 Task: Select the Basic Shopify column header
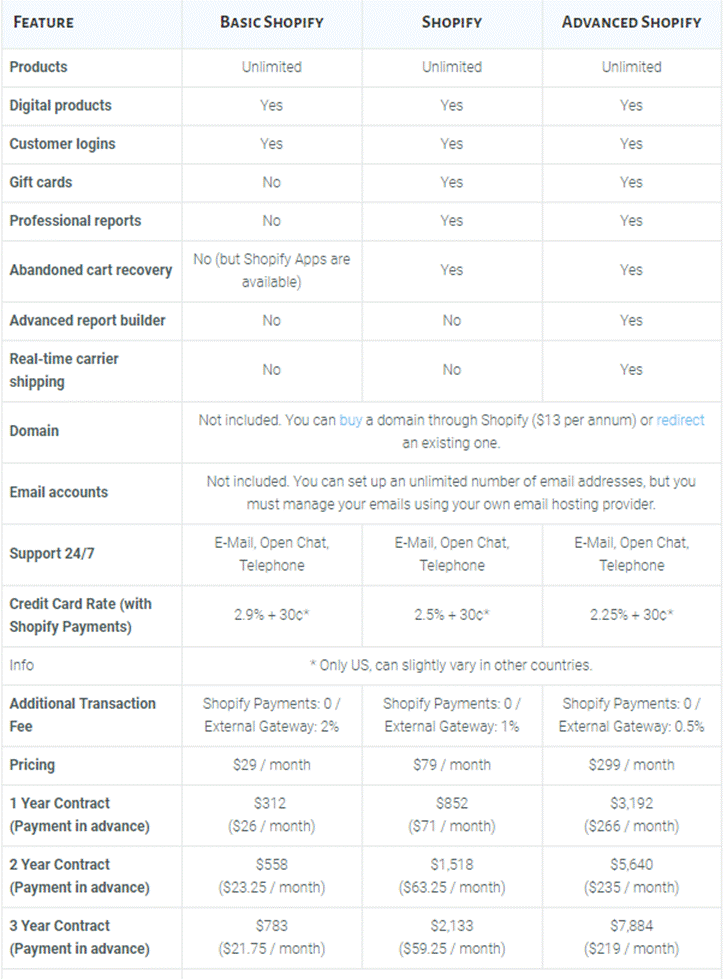272,22
